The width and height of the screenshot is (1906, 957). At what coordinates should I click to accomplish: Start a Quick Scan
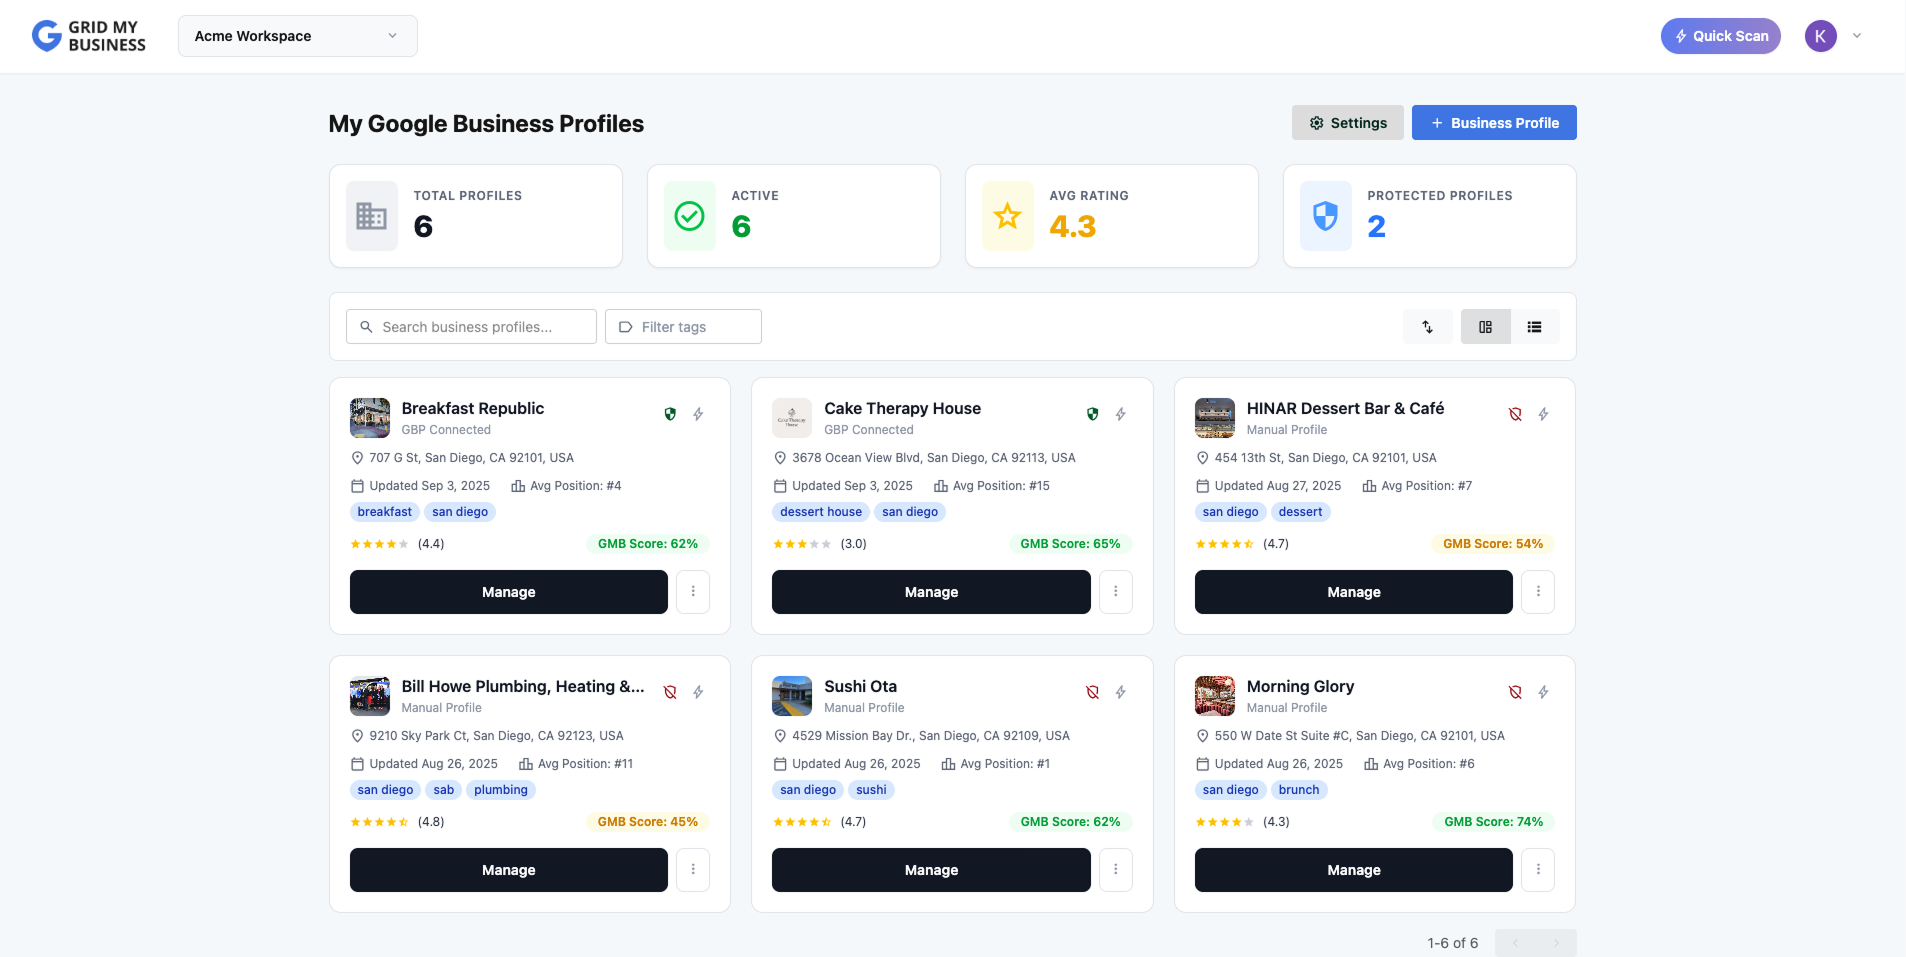tap(1720, 36)
